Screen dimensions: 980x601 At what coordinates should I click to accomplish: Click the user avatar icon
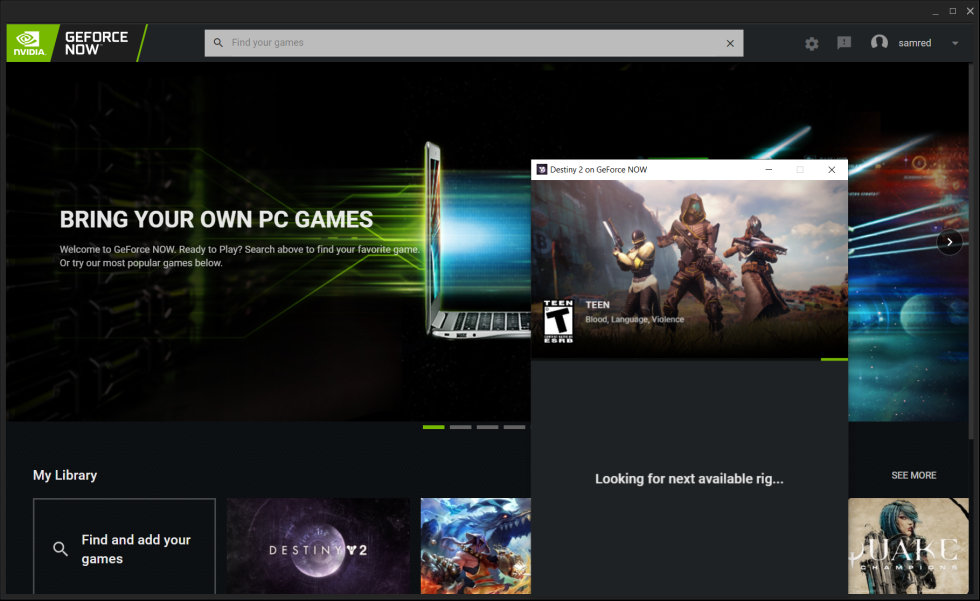coord(879,42)
